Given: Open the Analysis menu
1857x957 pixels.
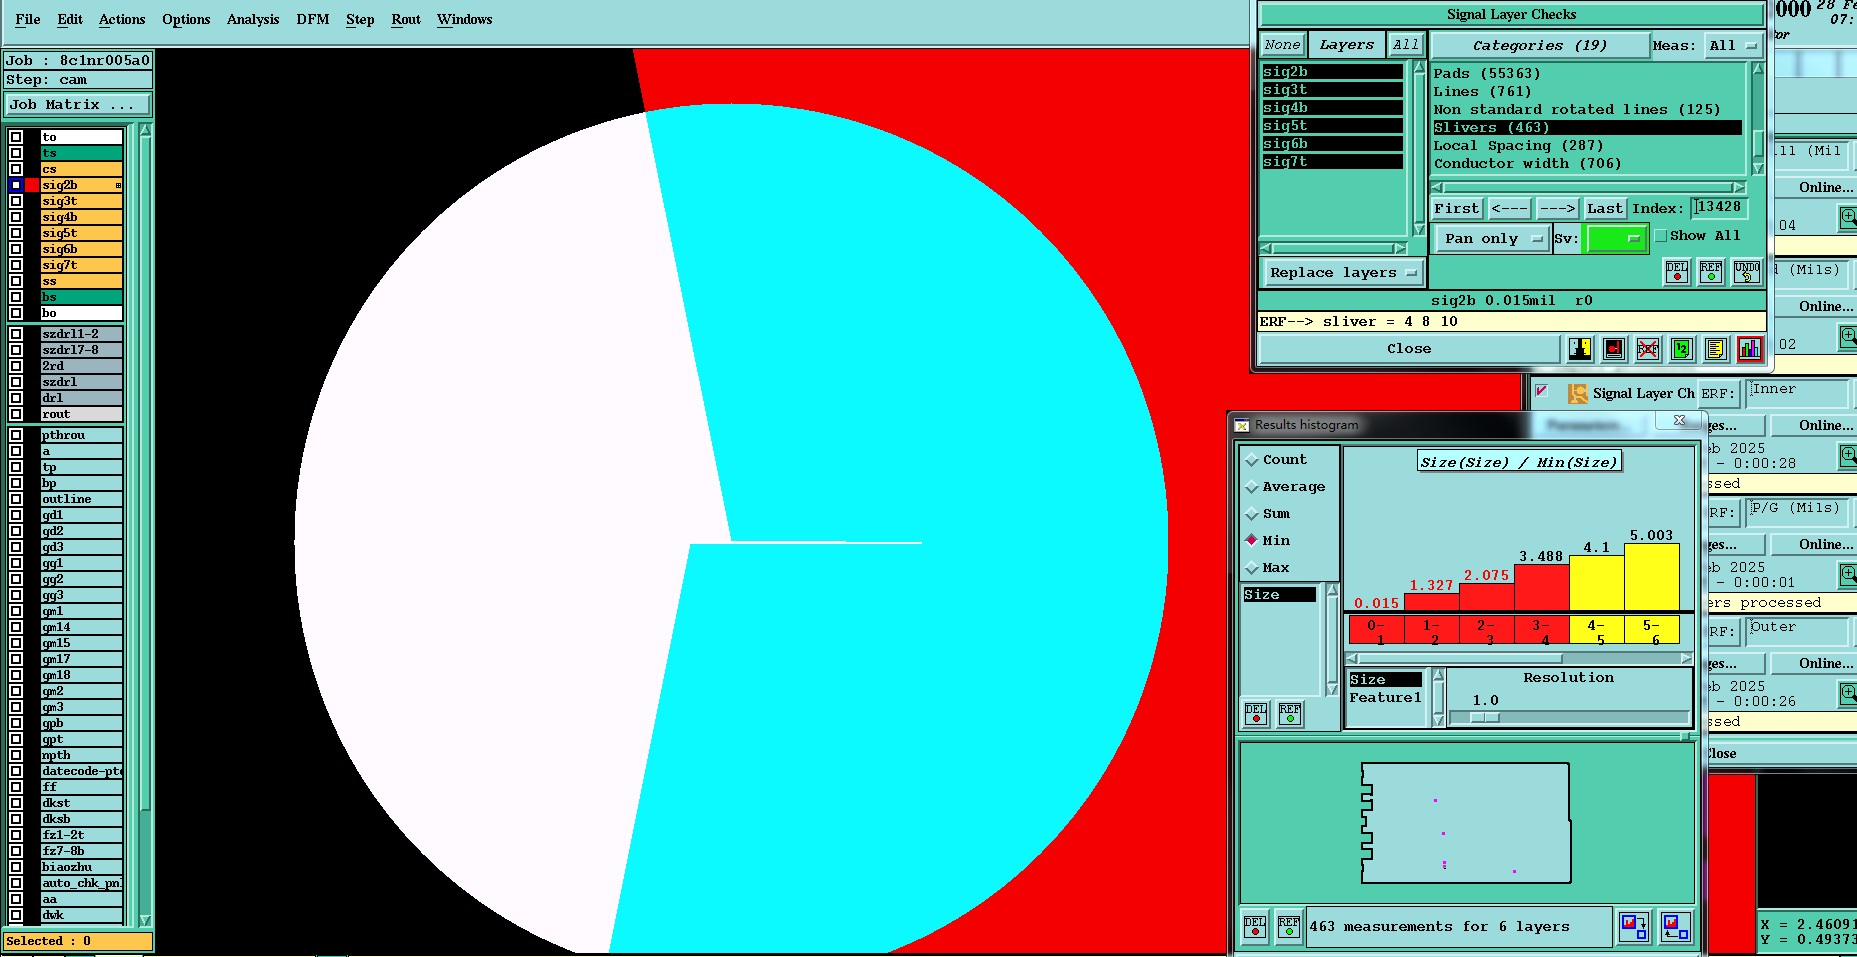Looking at the screenshot, I should (253, 19).
